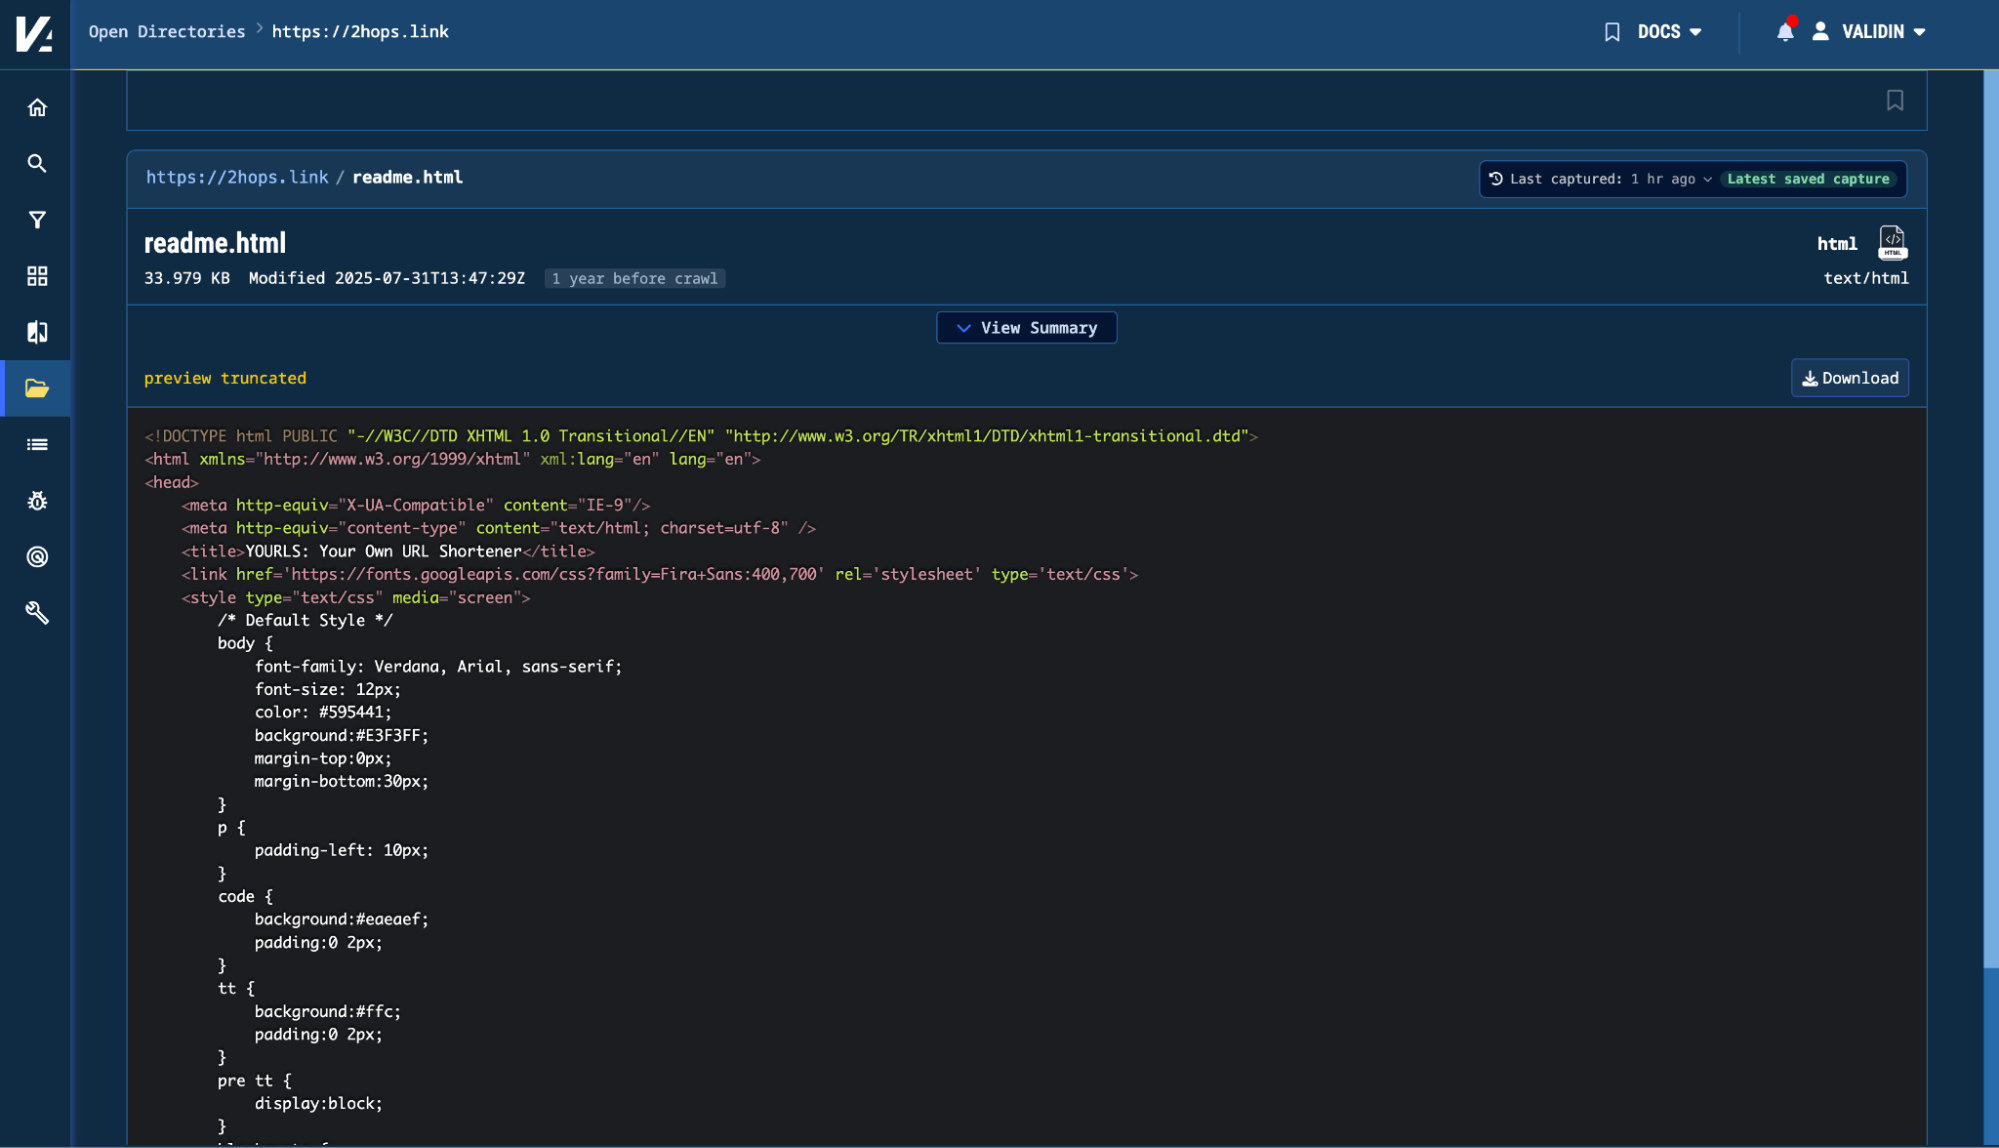
Task: Open the DOCS dropdown menu
Action: (1669, 32)
